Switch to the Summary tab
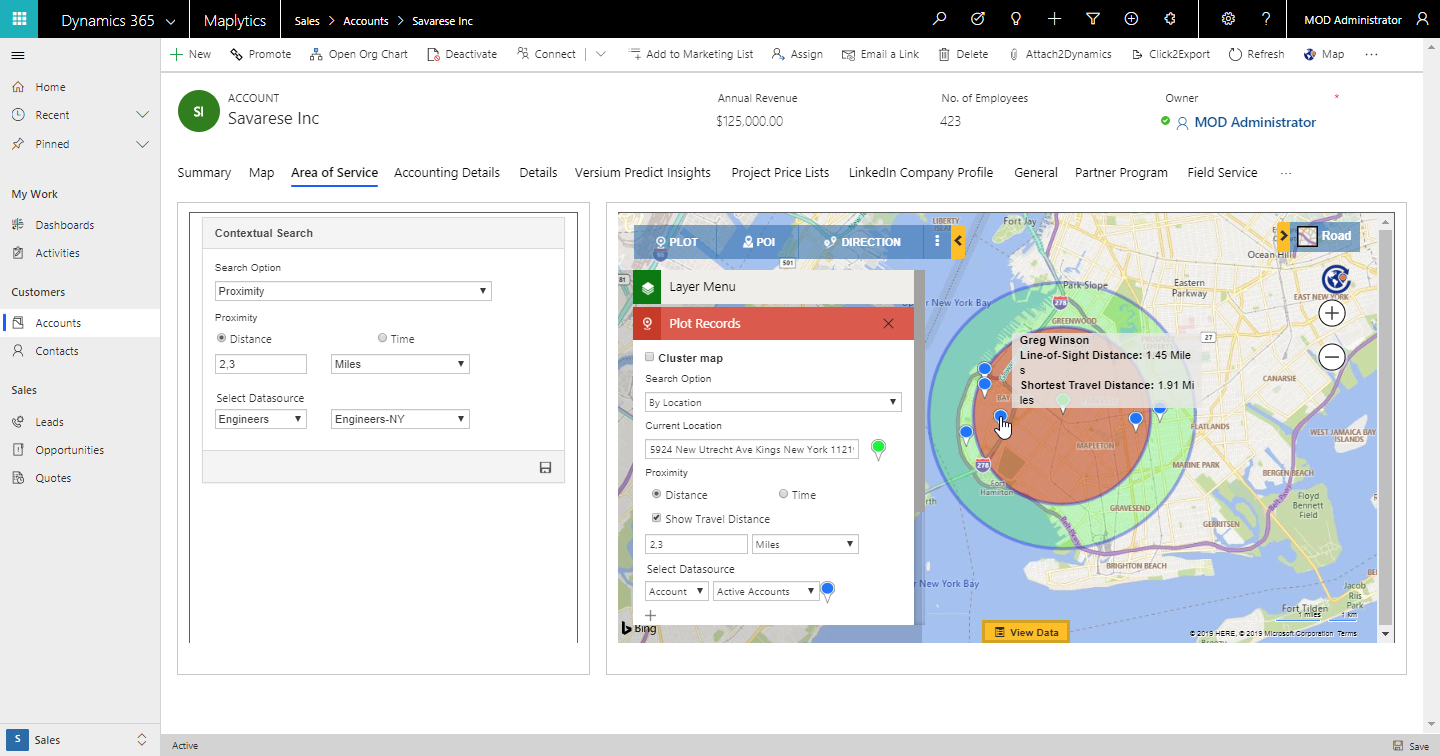The width and height of the screenshot is (1440, 756). pos(204,173)
